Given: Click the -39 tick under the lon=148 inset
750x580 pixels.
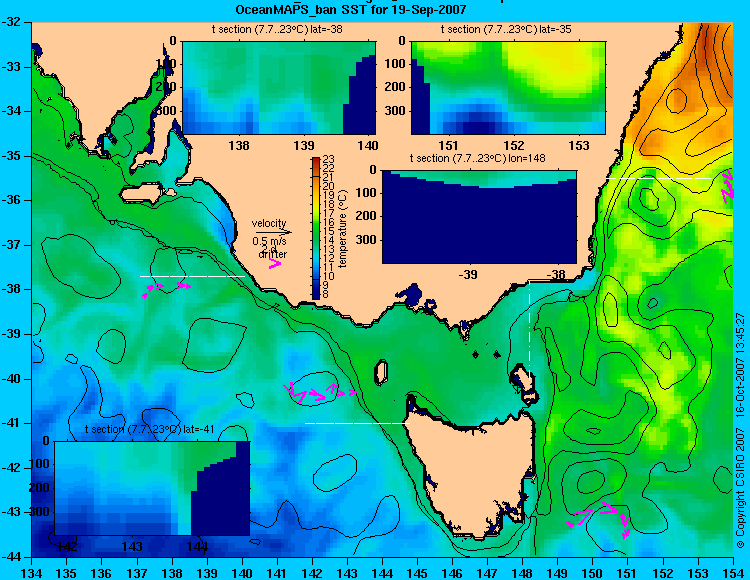Looking at the screenshot, I should 468,274.
